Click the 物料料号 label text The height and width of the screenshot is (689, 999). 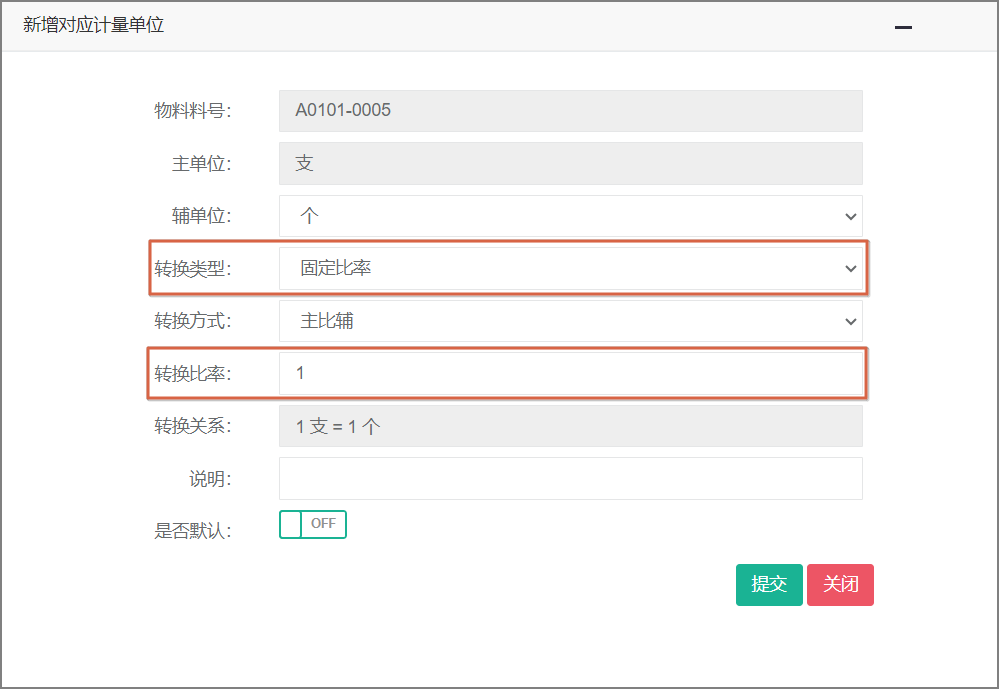(x=192, y=111)
